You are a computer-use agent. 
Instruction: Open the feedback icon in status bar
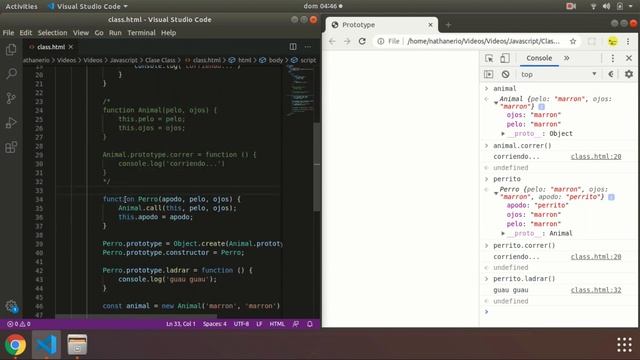[296, 324]
